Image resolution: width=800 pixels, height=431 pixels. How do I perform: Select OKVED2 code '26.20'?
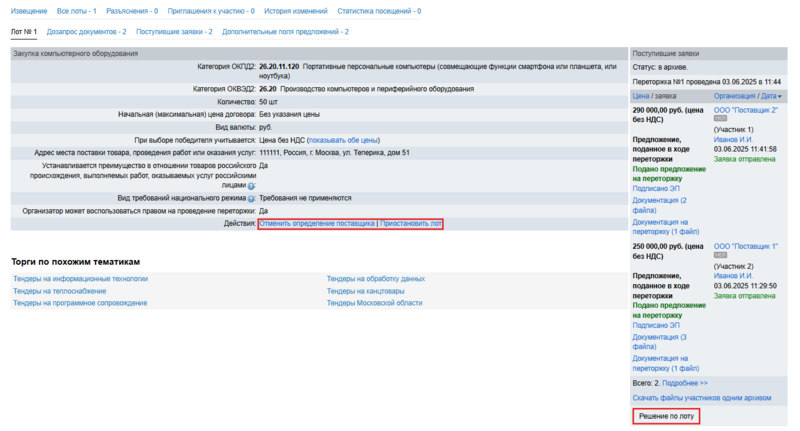pyautogui.click(x=268, y=89)
